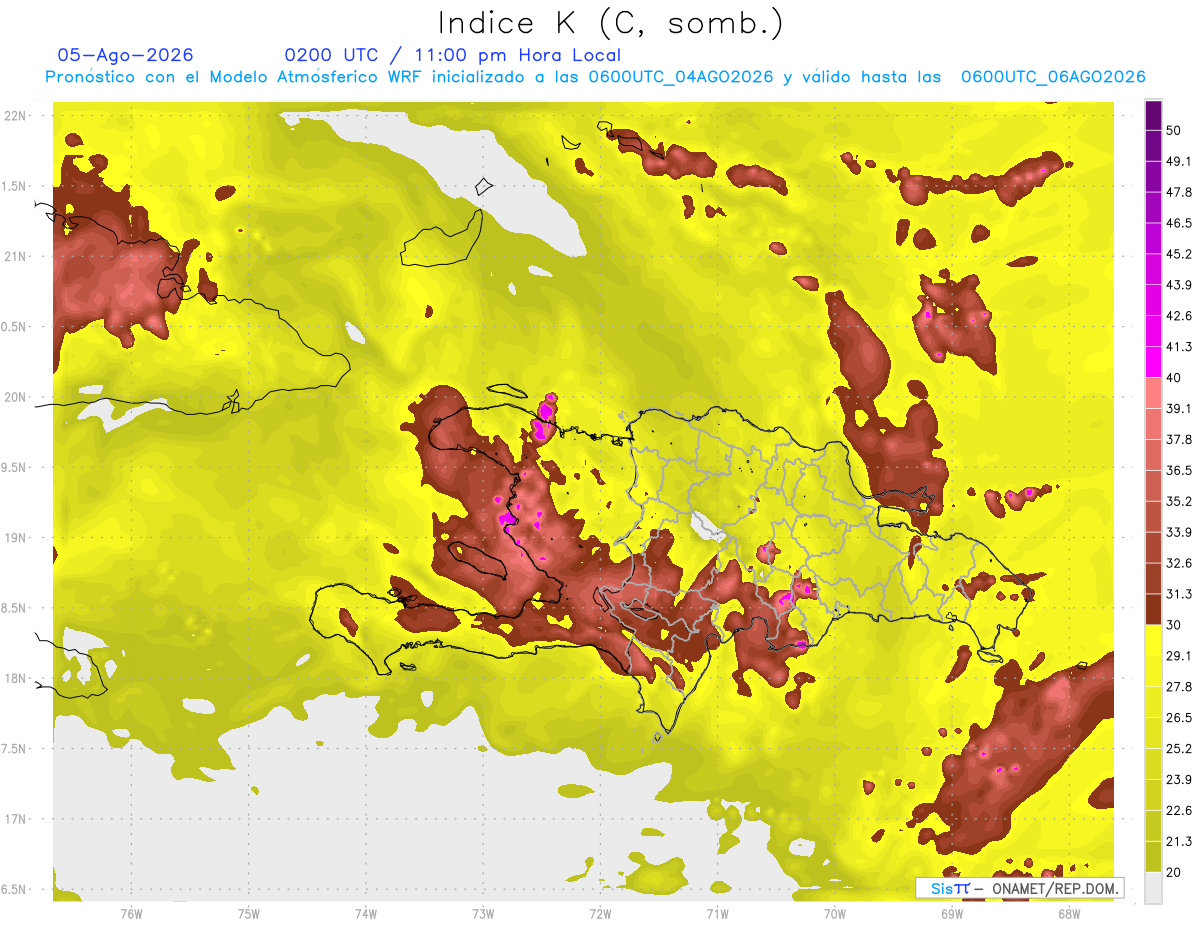
Task: Click the longitude label '73W'
Action: pyautogui.click(x=483, y=914)
